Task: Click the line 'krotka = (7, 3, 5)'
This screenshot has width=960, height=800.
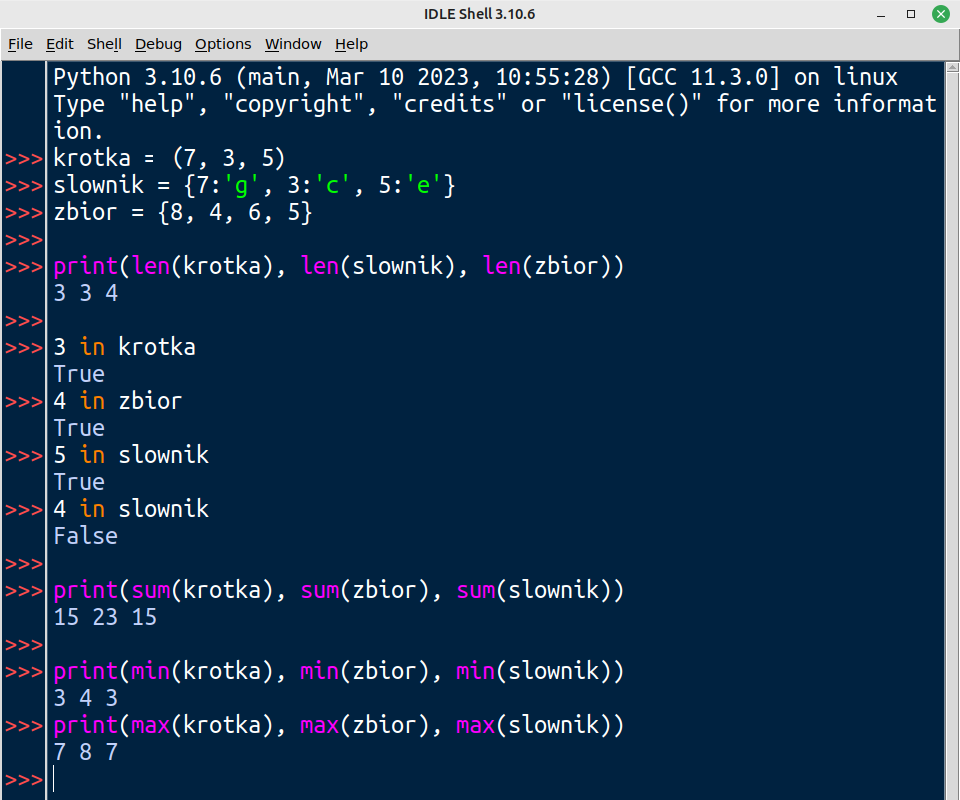Action: (x=170, y=158)
